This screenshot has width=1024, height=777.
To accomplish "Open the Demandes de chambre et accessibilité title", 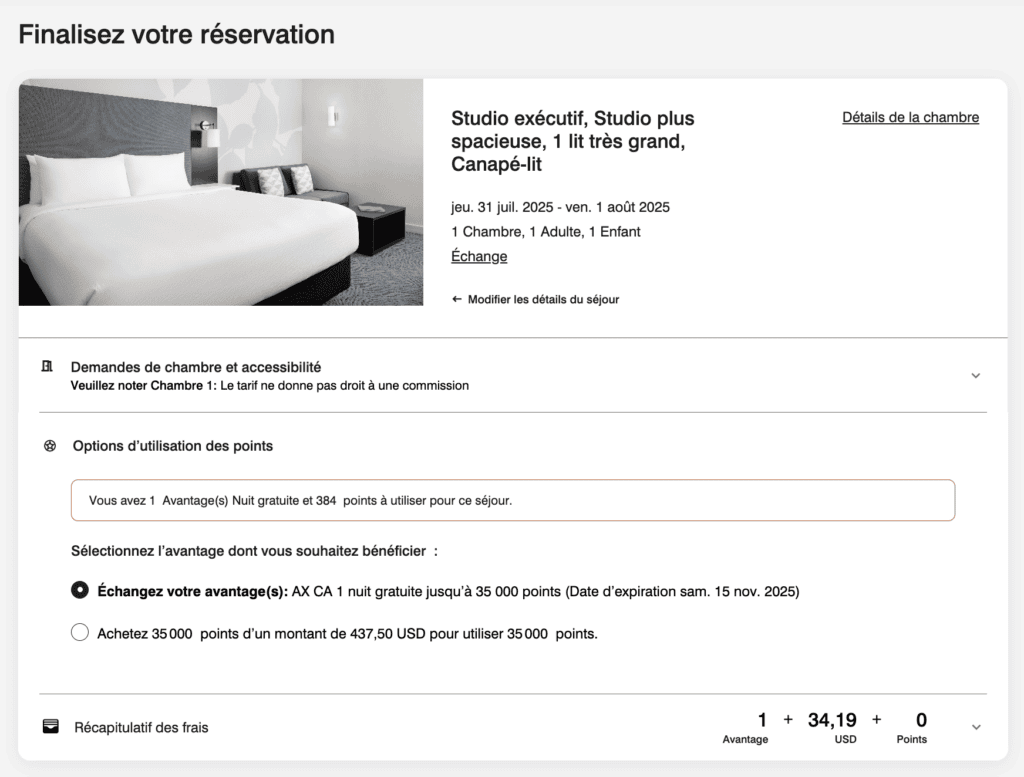I will 196,367.
